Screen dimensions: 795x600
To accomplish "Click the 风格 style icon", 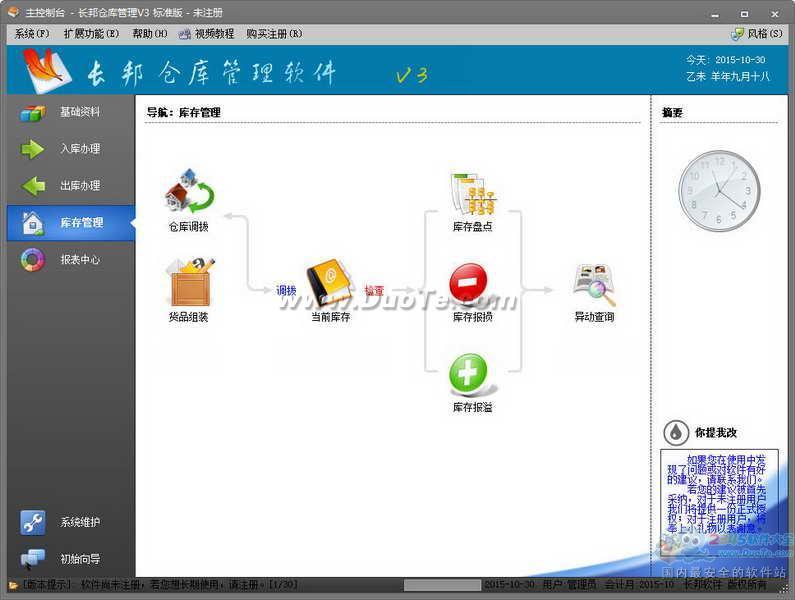I will coord(737,34).
